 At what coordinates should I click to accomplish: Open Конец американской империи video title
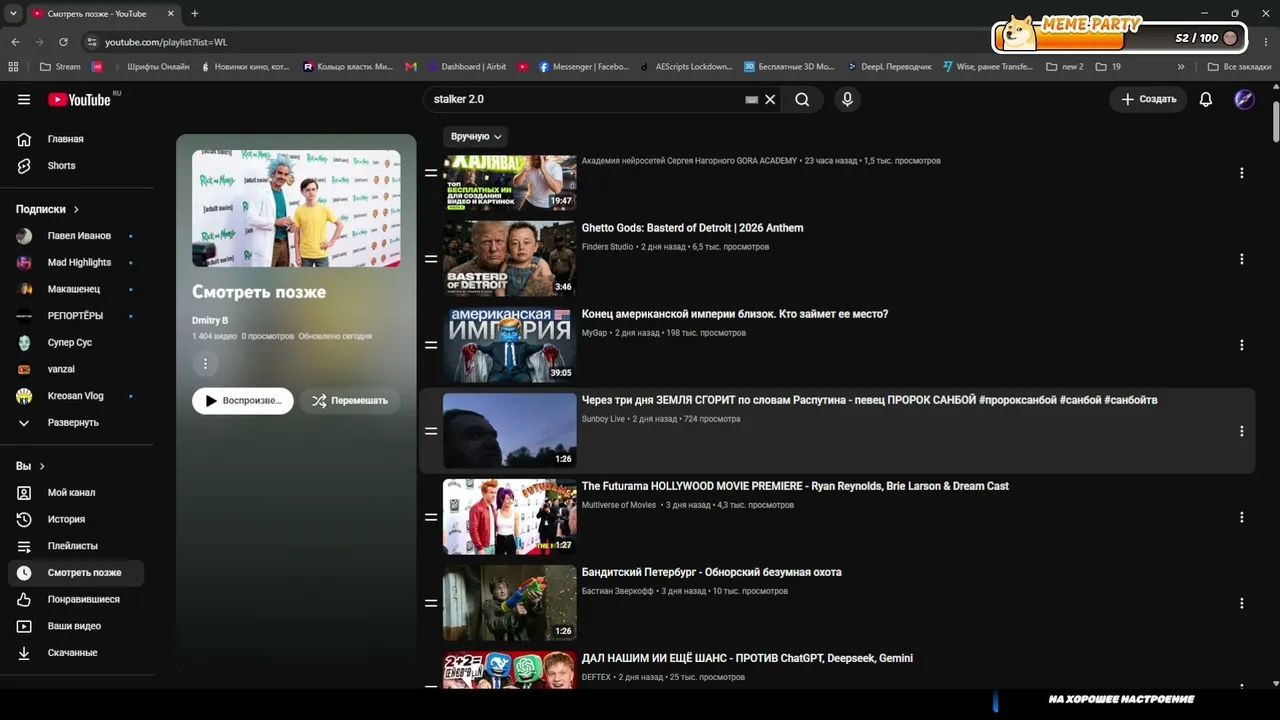(x=735, y=314)
